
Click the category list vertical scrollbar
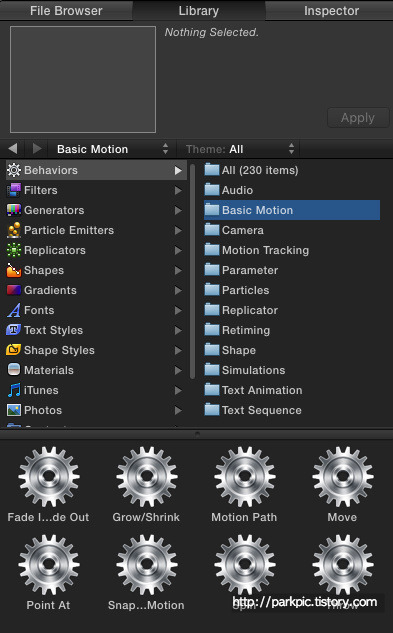click(x=193, y=271)
